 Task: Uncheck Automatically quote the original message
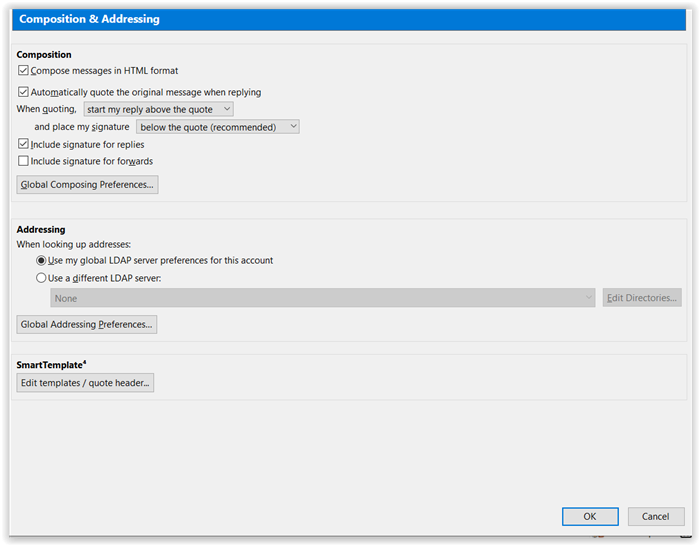point(23,92)
